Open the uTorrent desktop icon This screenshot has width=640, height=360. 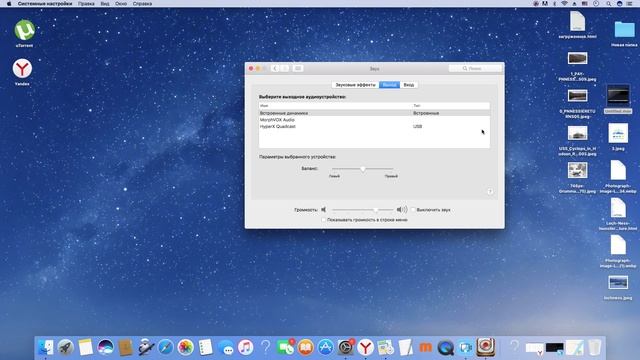tap(24, 30)
